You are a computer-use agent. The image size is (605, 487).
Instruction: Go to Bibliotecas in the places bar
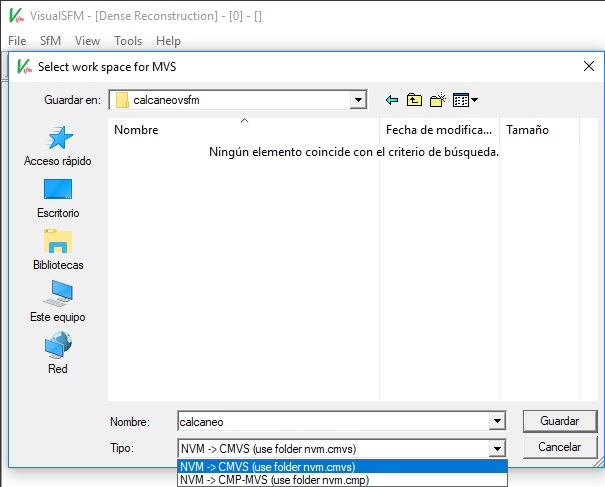(58, 243)
